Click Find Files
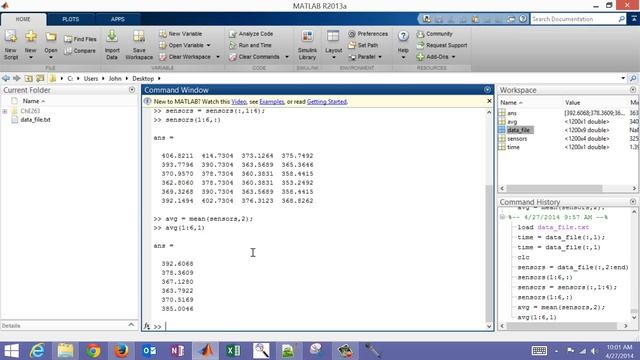The width and height of the screenshot is (640, 360). [x=80, y=39]
